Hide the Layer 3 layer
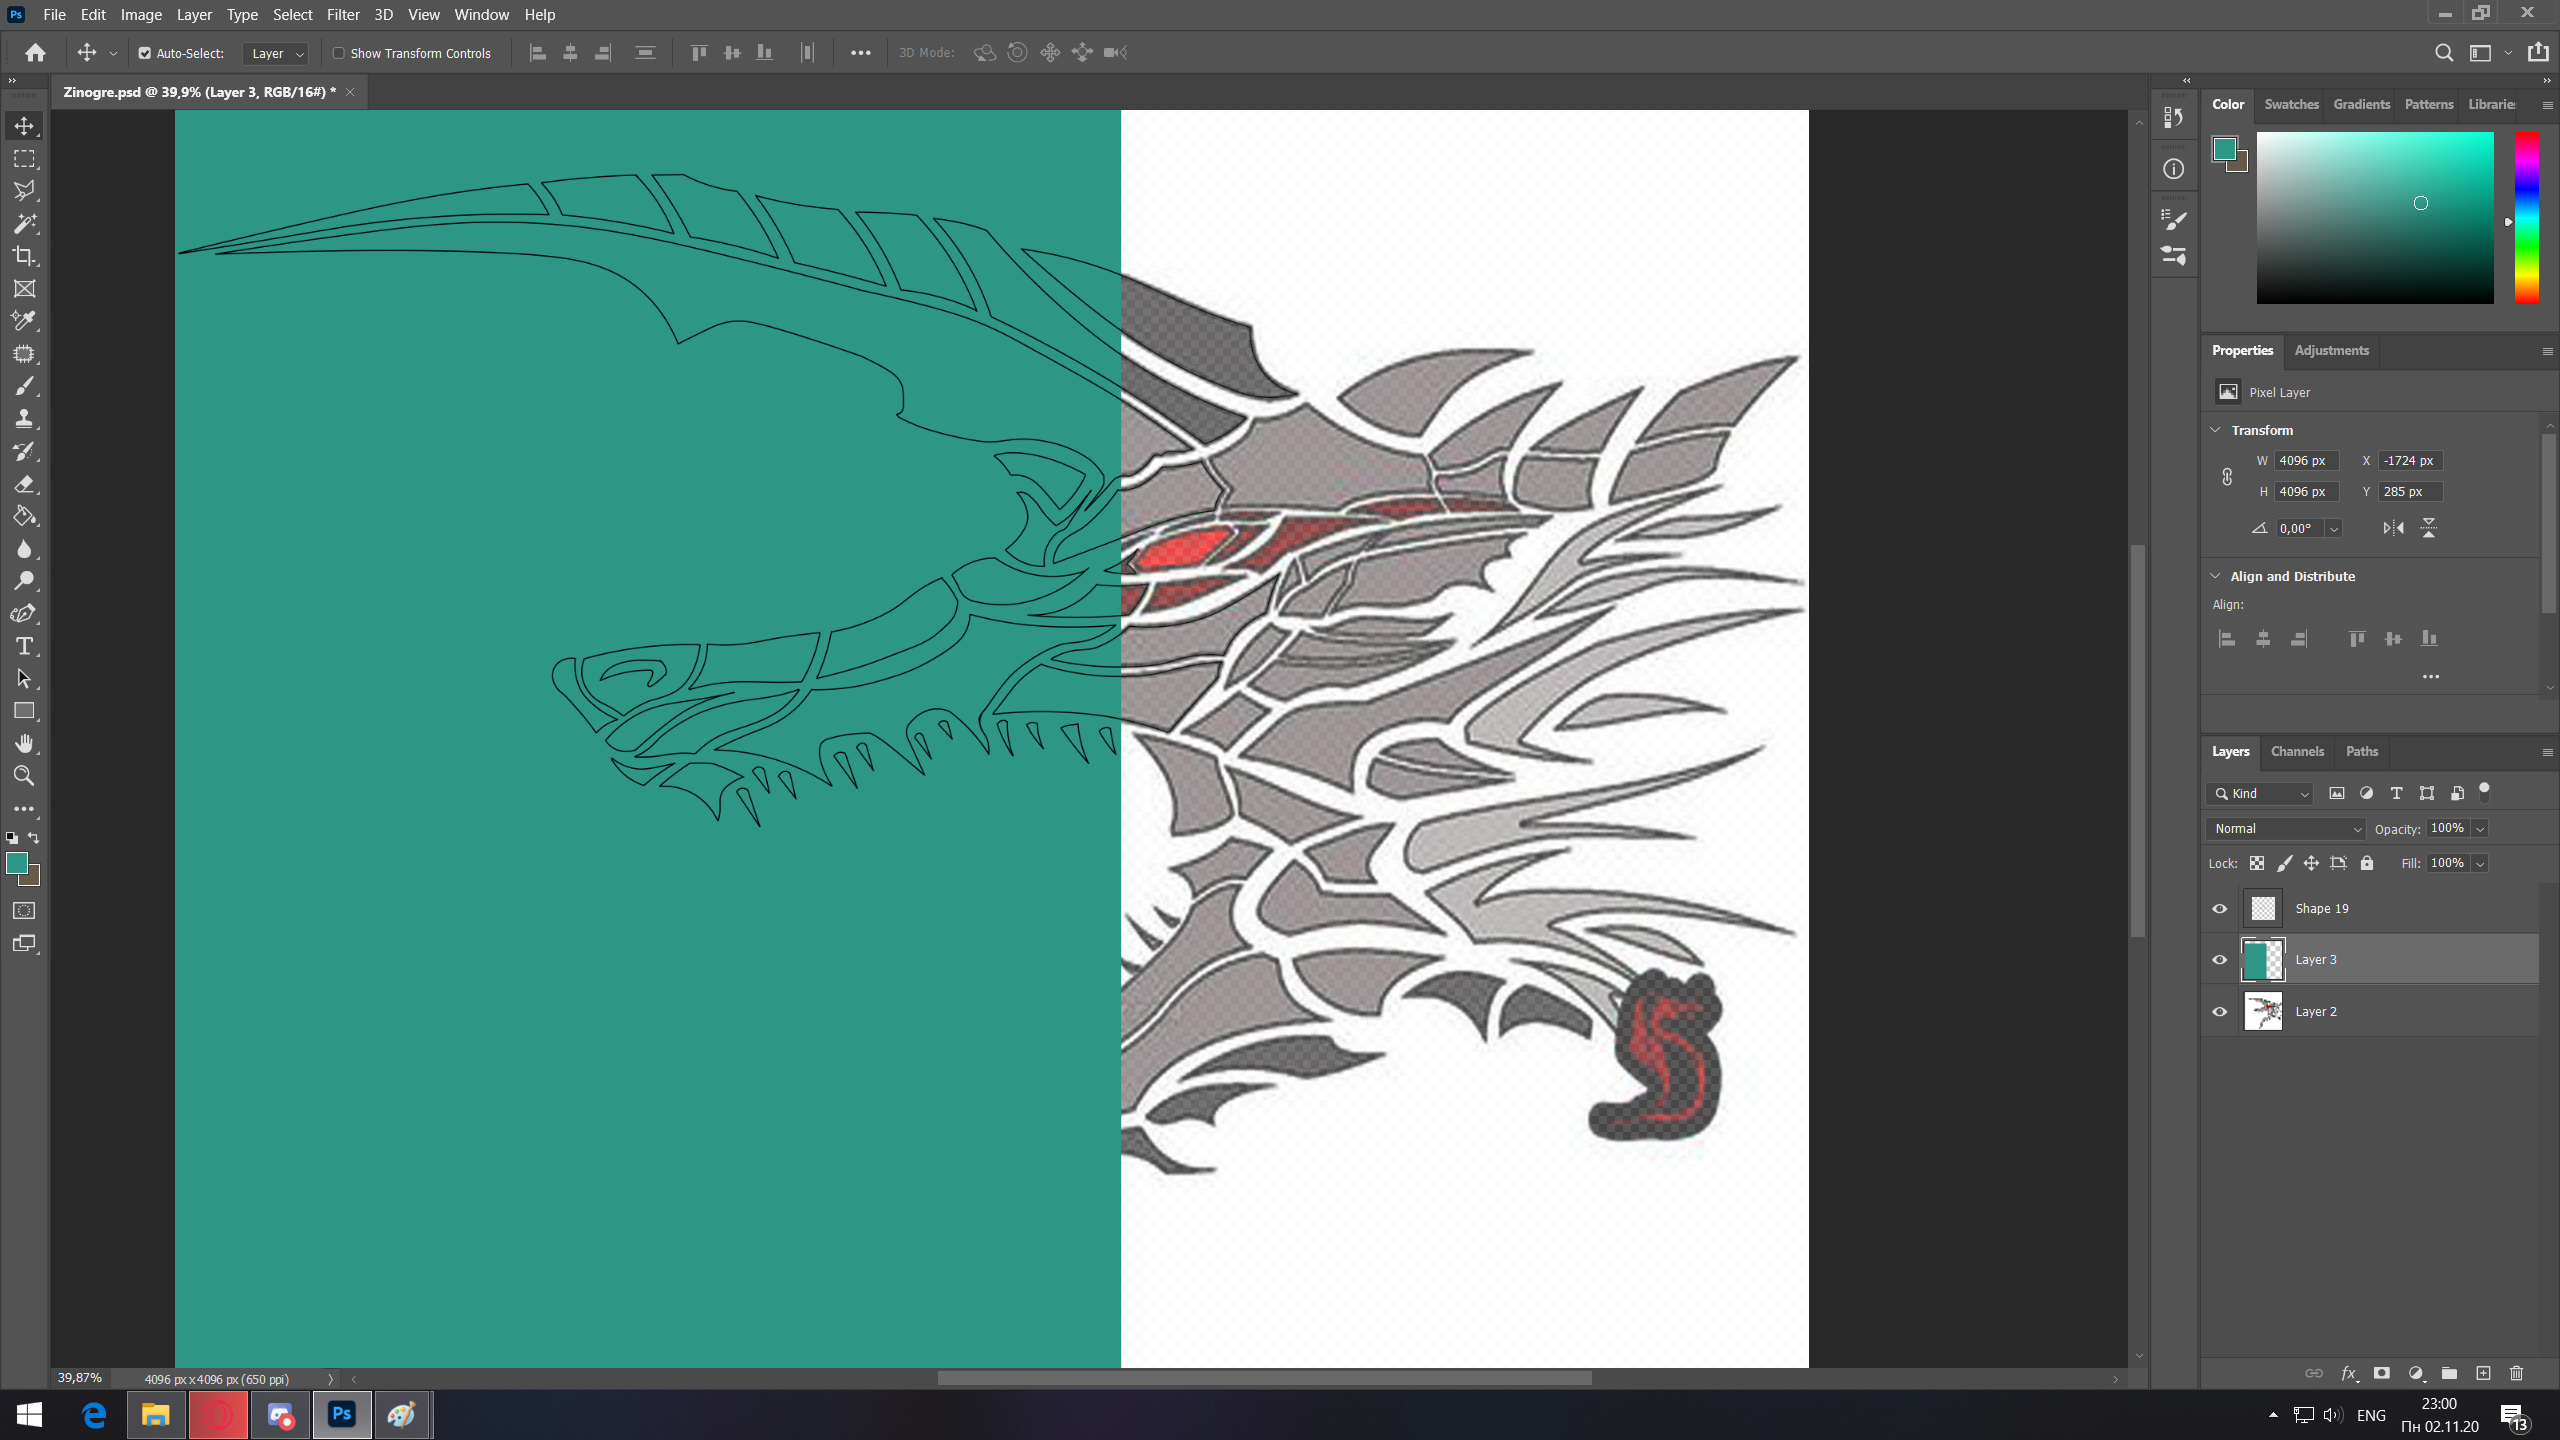The width and height of the screenshot is (2560, 1440). tap(2220, 960)
